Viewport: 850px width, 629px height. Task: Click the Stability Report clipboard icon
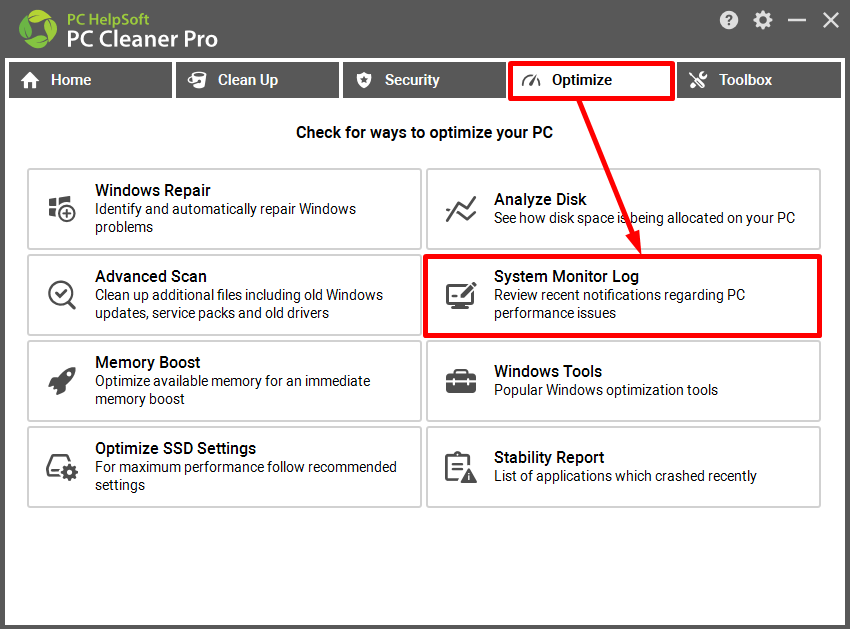tap(461, 467)
